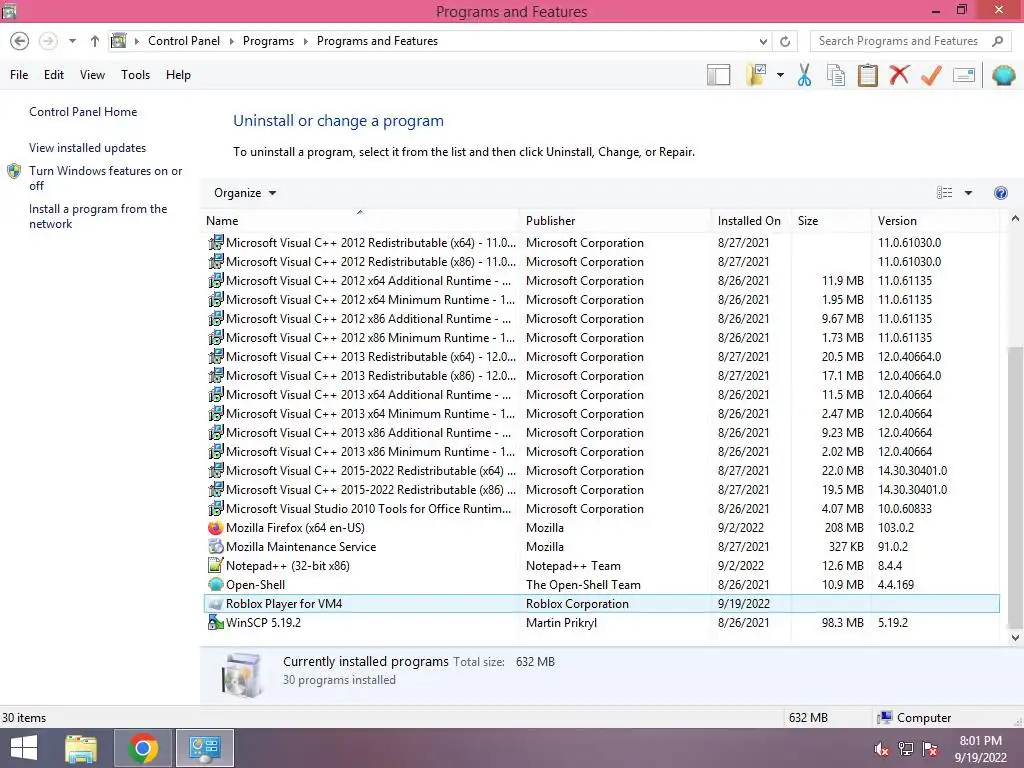The height and width of the screenshot is (768, 1024).
Task: Open the folder options dropdown arrow
Action: pyautogui.click(x=780, y=75)
